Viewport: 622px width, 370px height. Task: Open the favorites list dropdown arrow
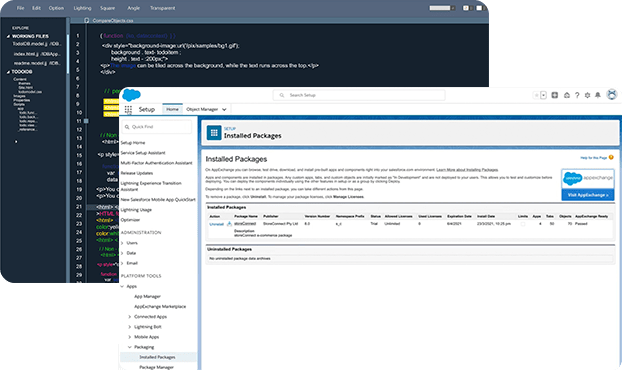tap(543, 95)
